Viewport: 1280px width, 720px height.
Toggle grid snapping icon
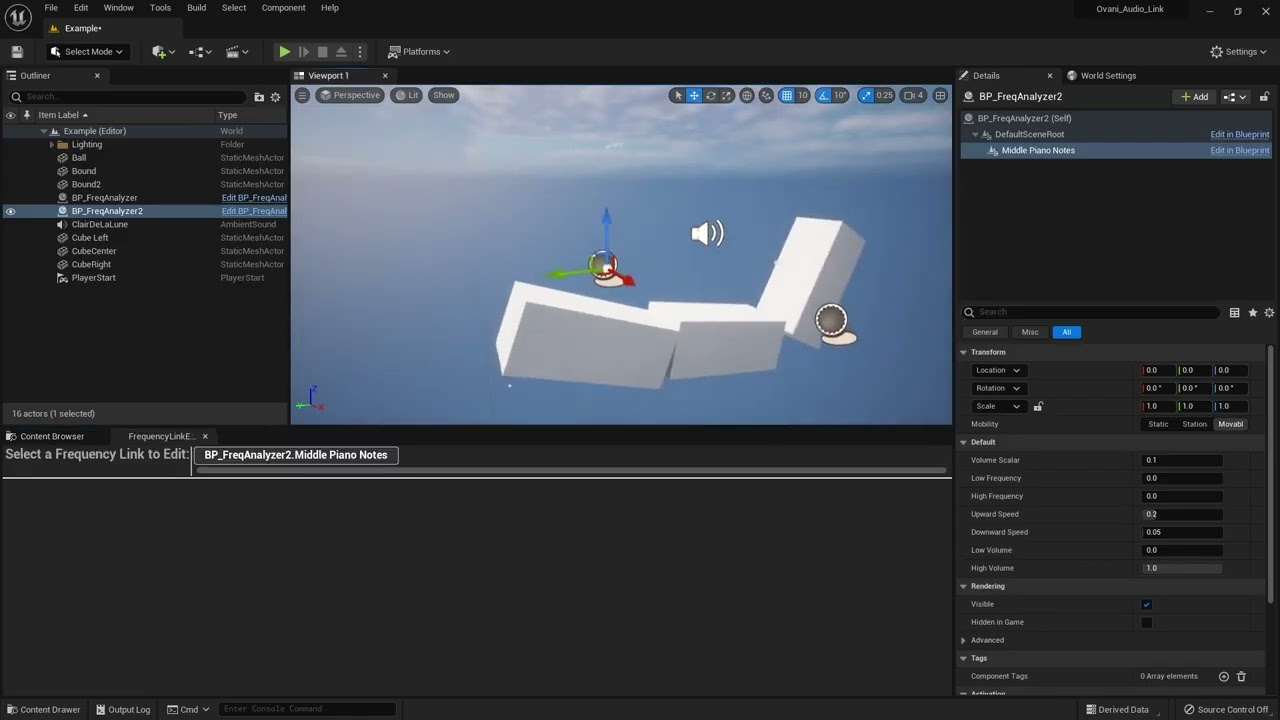pyautogui.click(x=787, y=95)
